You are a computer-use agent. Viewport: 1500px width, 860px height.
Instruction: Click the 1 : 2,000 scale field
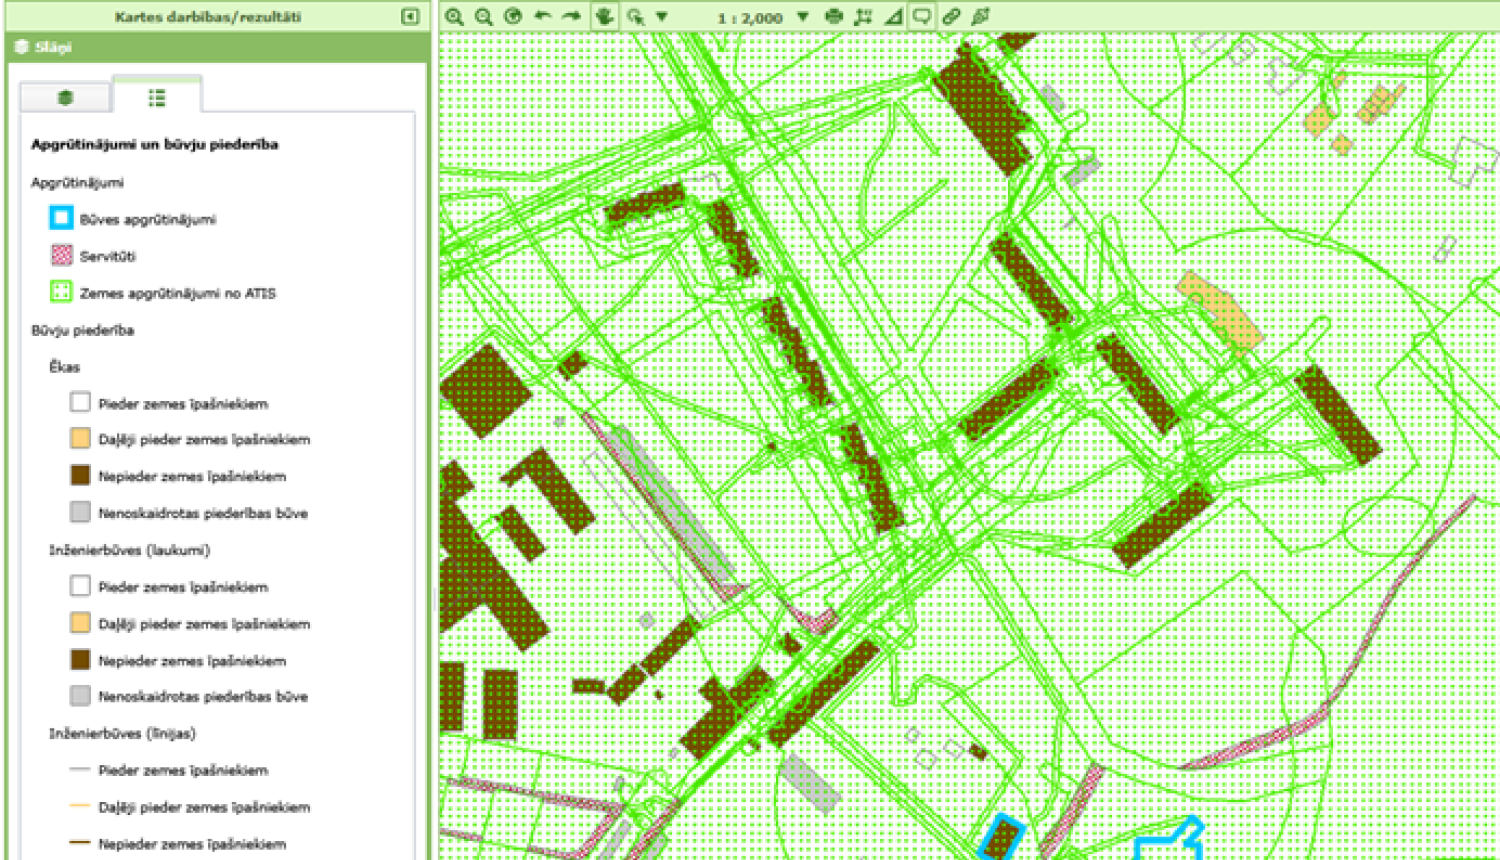pyautogui.click(x=750, y=18)
